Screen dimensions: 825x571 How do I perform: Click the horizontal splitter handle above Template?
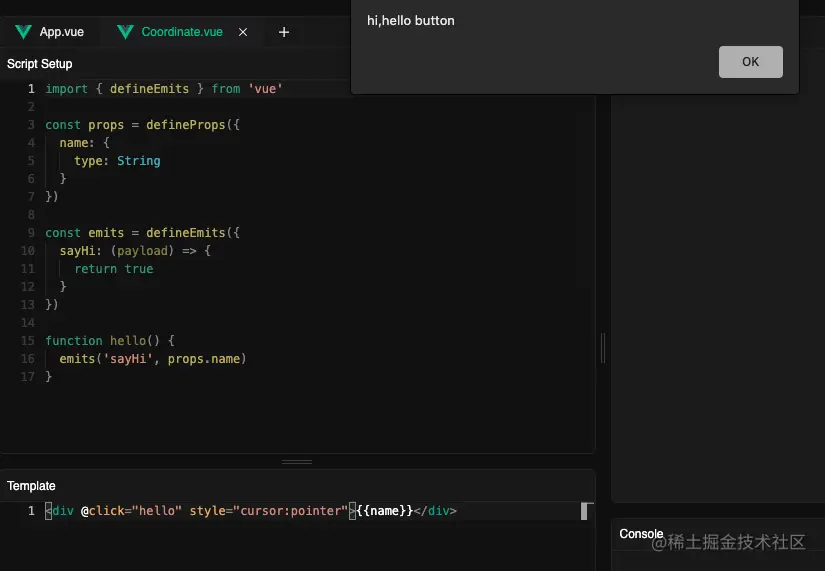coord(297,462)
